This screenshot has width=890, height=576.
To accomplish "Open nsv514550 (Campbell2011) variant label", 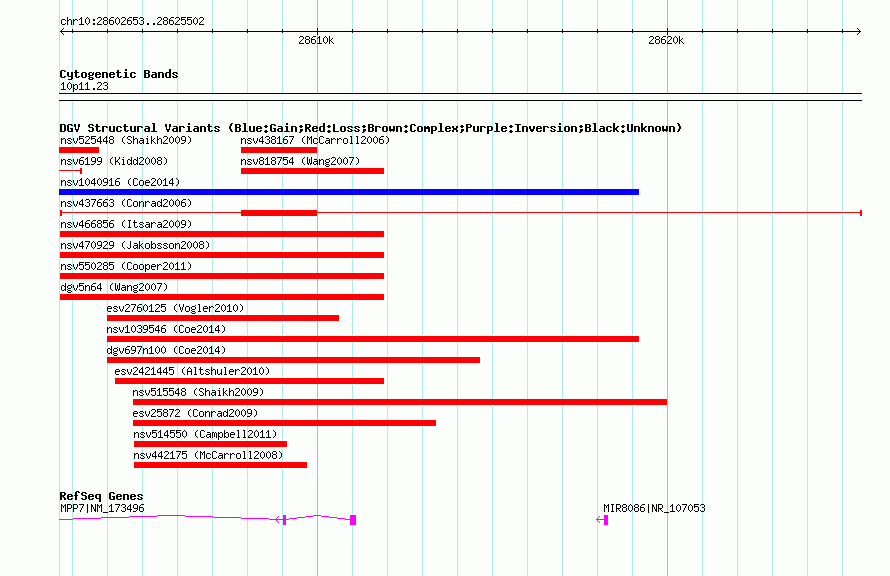I will [205, 434].
